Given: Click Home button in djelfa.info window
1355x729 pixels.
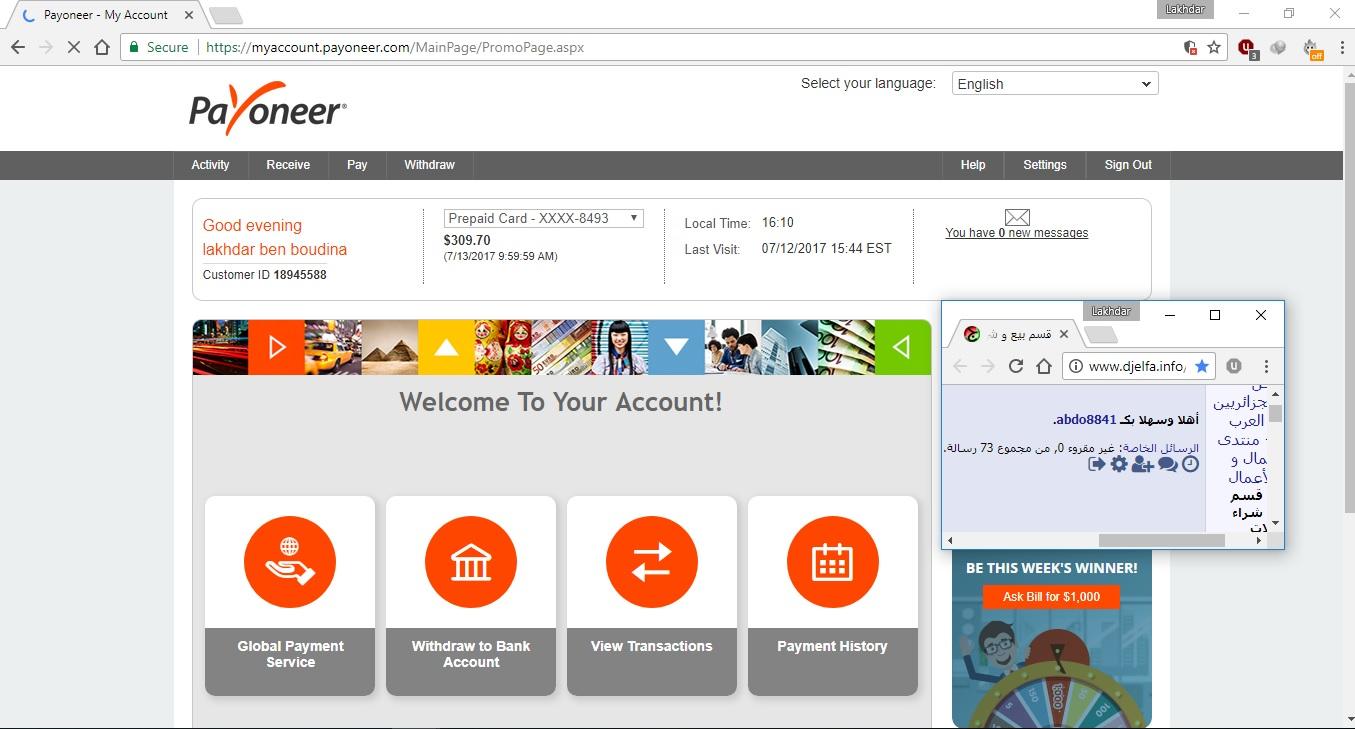Looking at the screenshot, I should point(1044,366).
